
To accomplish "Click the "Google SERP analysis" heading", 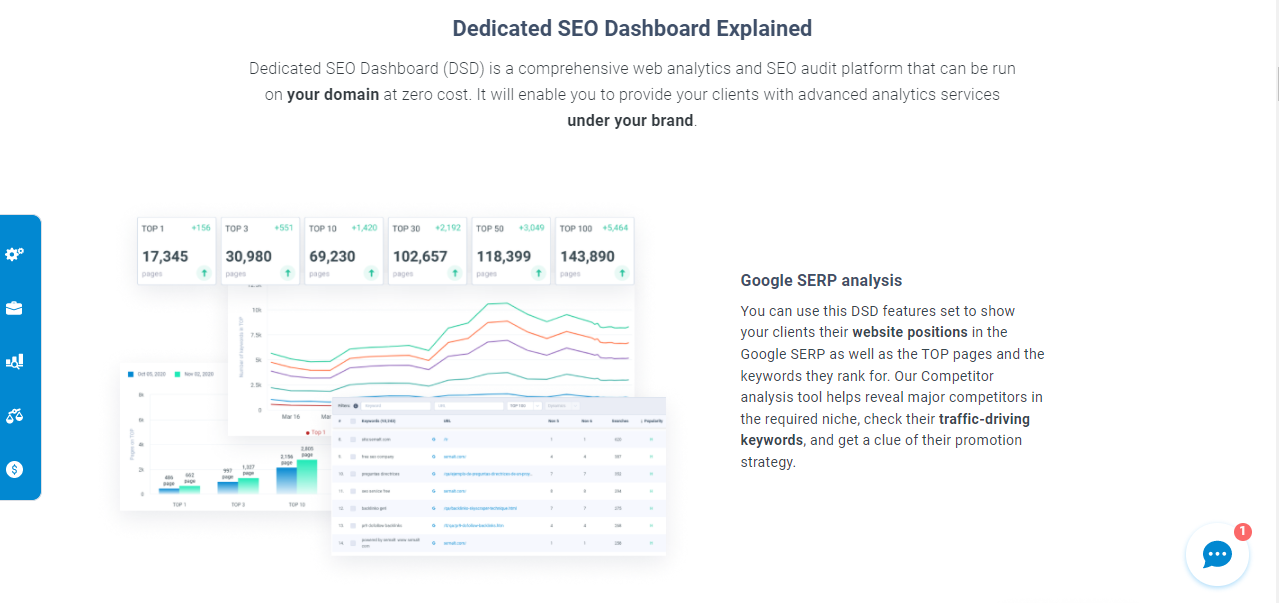I will 821,280.
